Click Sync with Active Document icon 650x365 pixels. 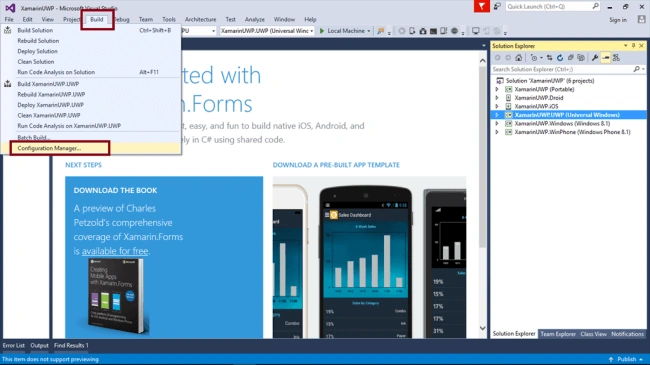(549, 58)
